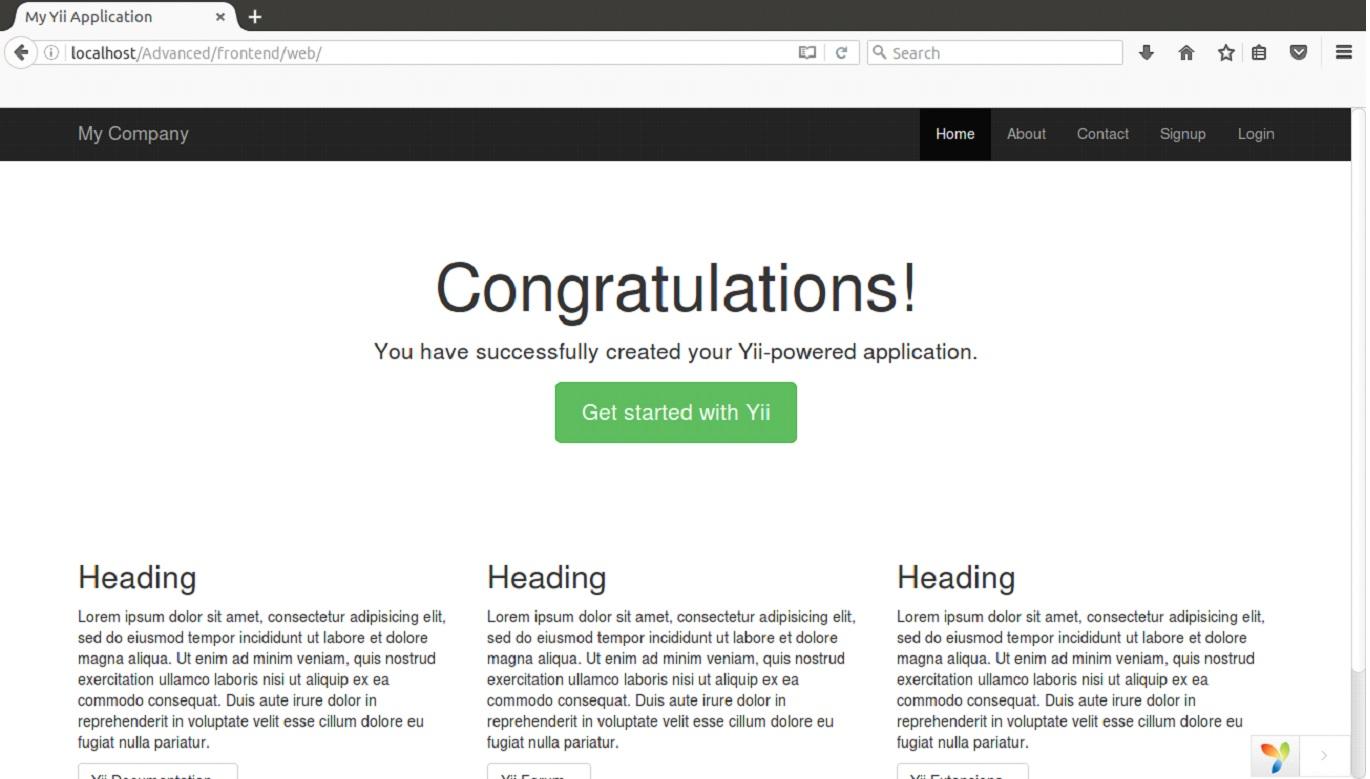Image resolution: width=1370 pixels, height=779 pixels.
Task: Open the Downloads arrow icon
Action: (1146, 53)
